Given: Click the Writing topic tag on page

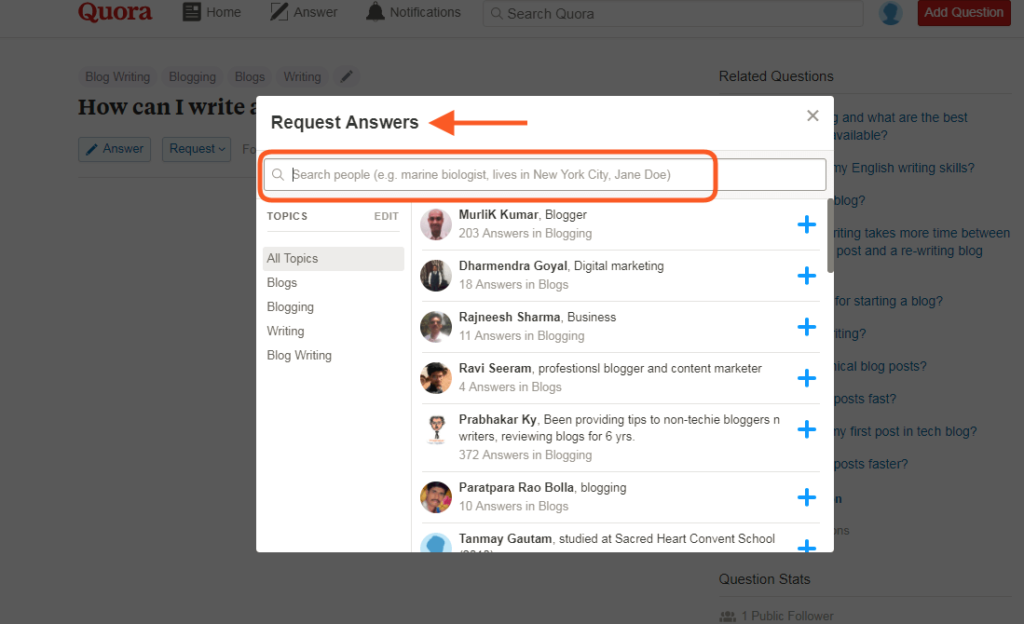Looking at the screenshot, I should (302, 77).
